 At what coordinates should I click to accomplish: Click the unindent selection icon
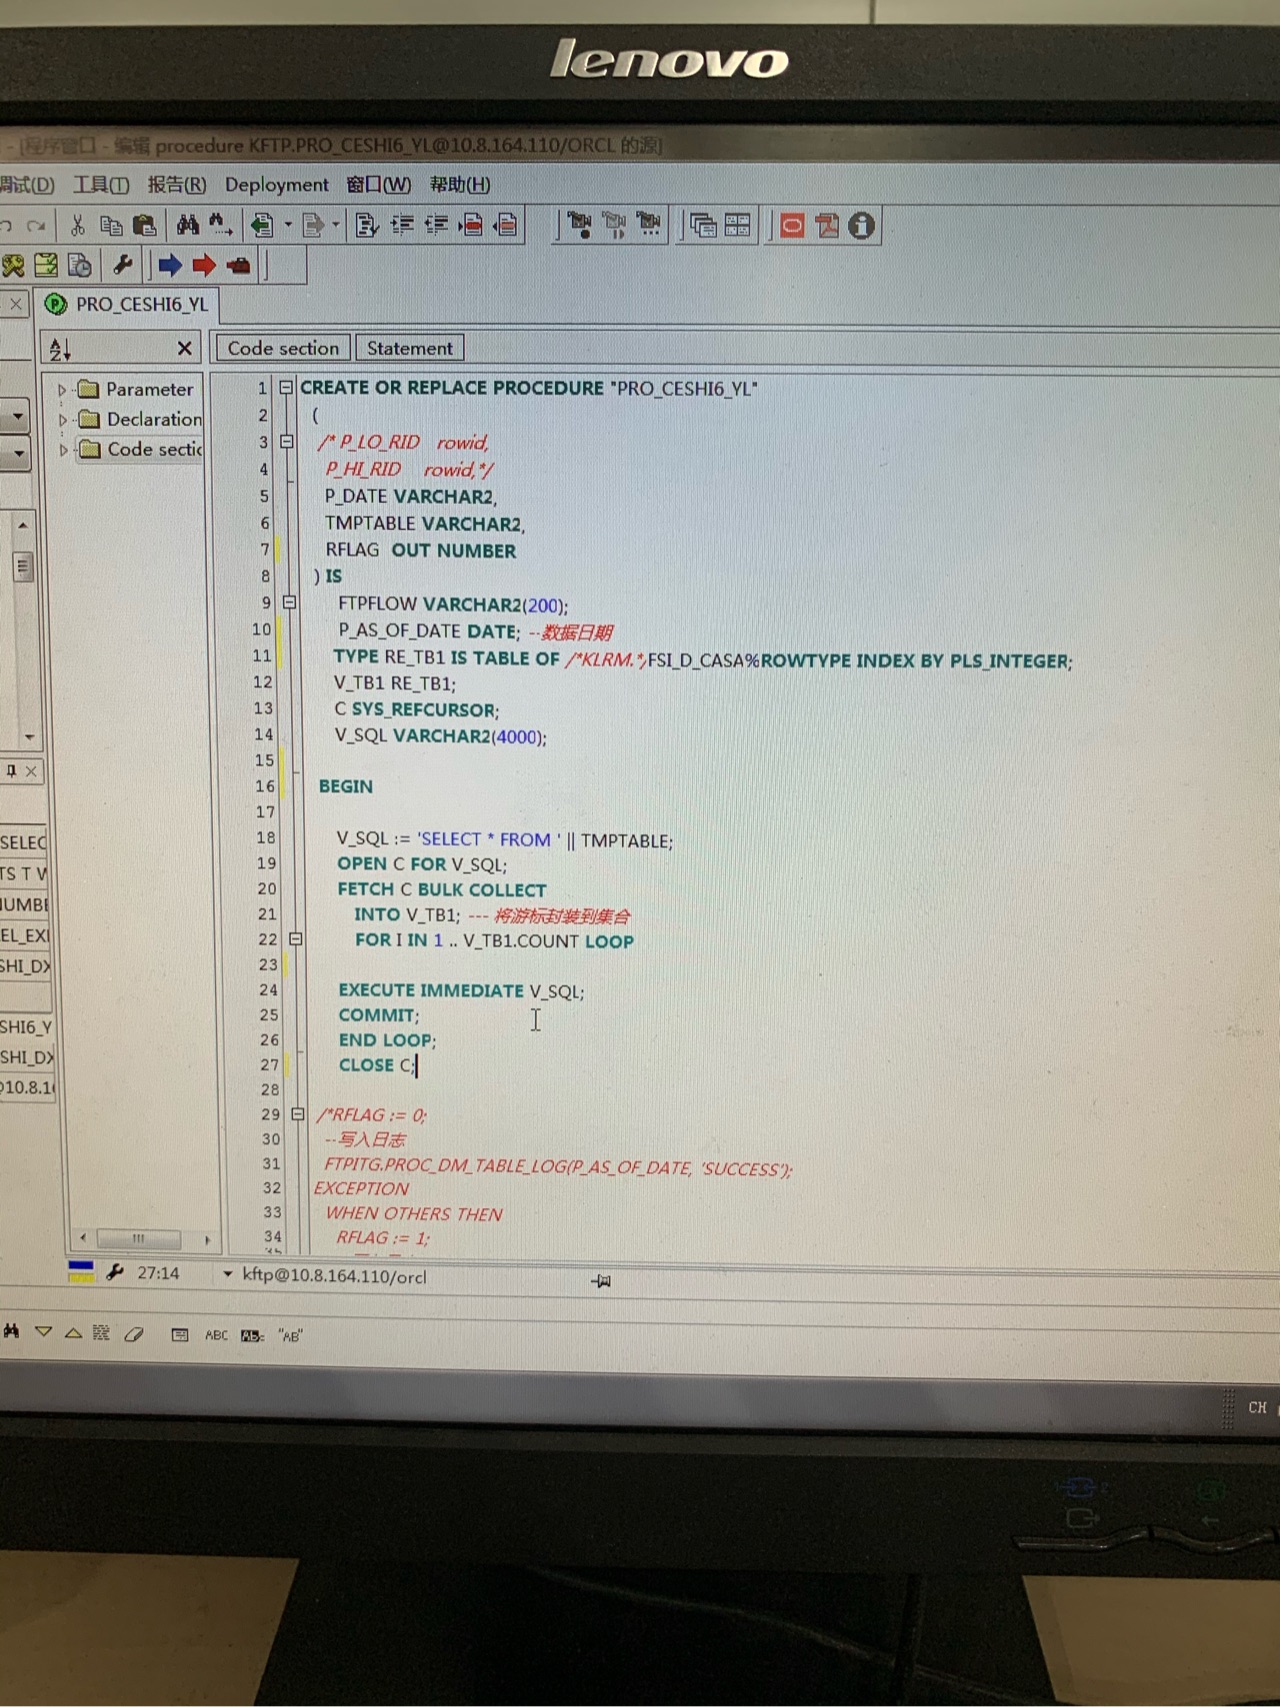tap(436, 226)
